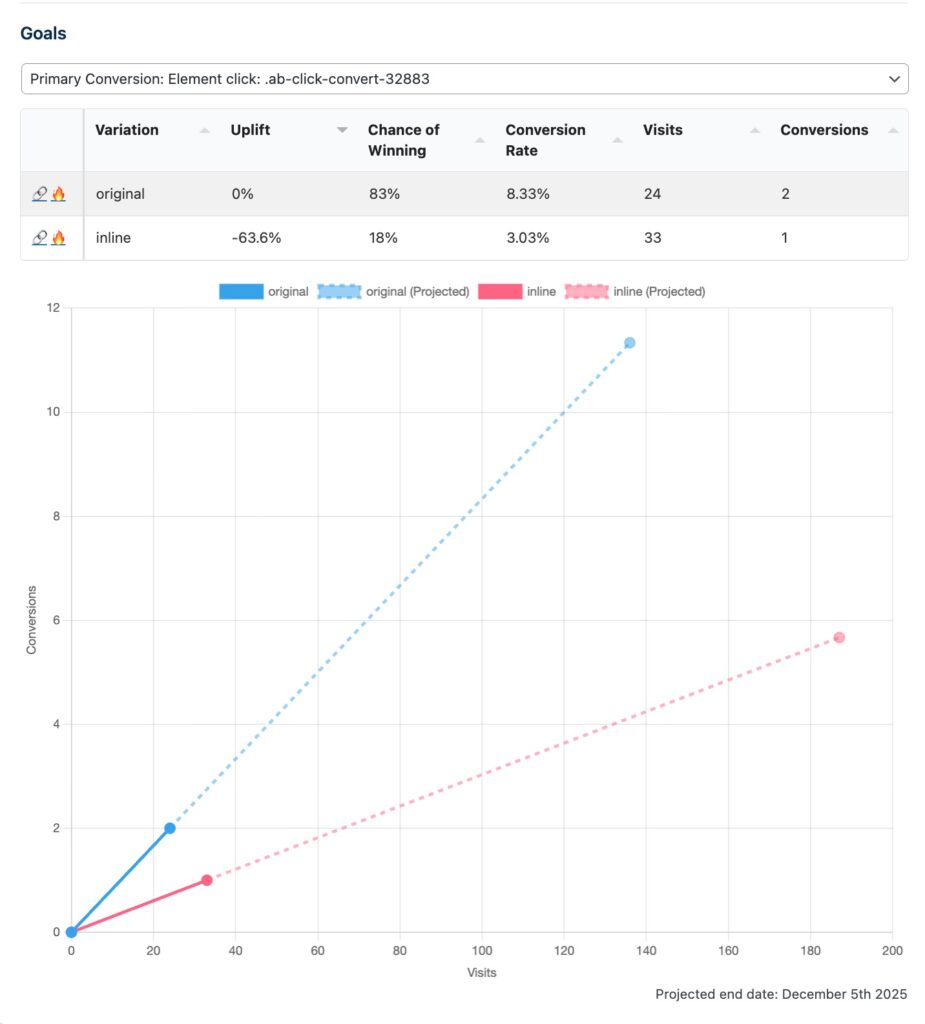Open the Primary Conversion goal dropdown
This screenshot has height=1024, width=925.
click(464, 78)
